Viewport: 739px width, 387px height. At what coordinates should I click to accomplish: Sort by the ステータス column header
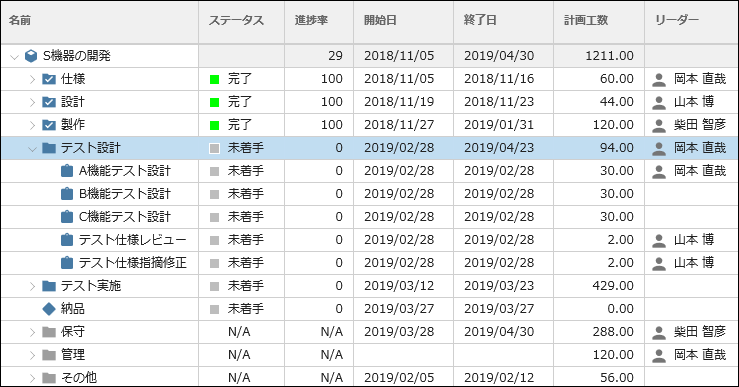pos(236,20)
